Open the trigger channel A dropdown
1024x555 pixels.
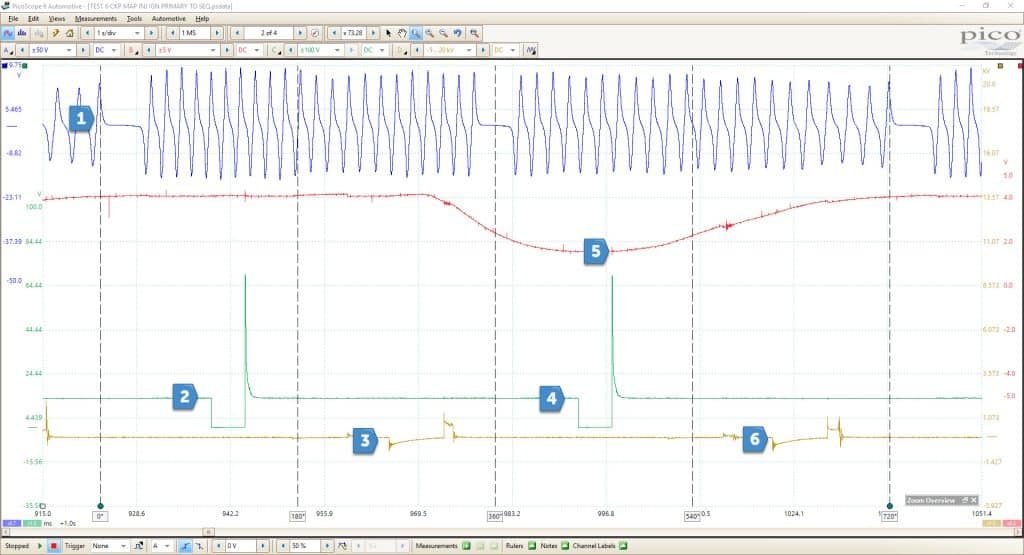(x=161, y=546)
